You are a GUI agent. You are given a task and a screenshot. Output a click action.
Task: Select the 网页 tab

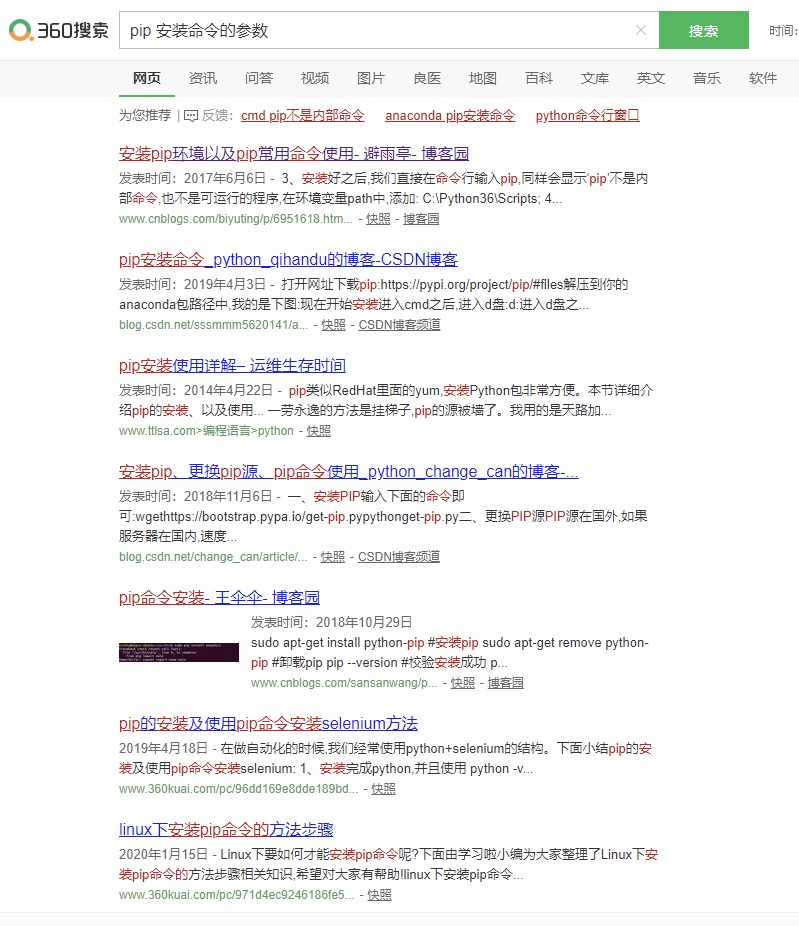[146, 78]
